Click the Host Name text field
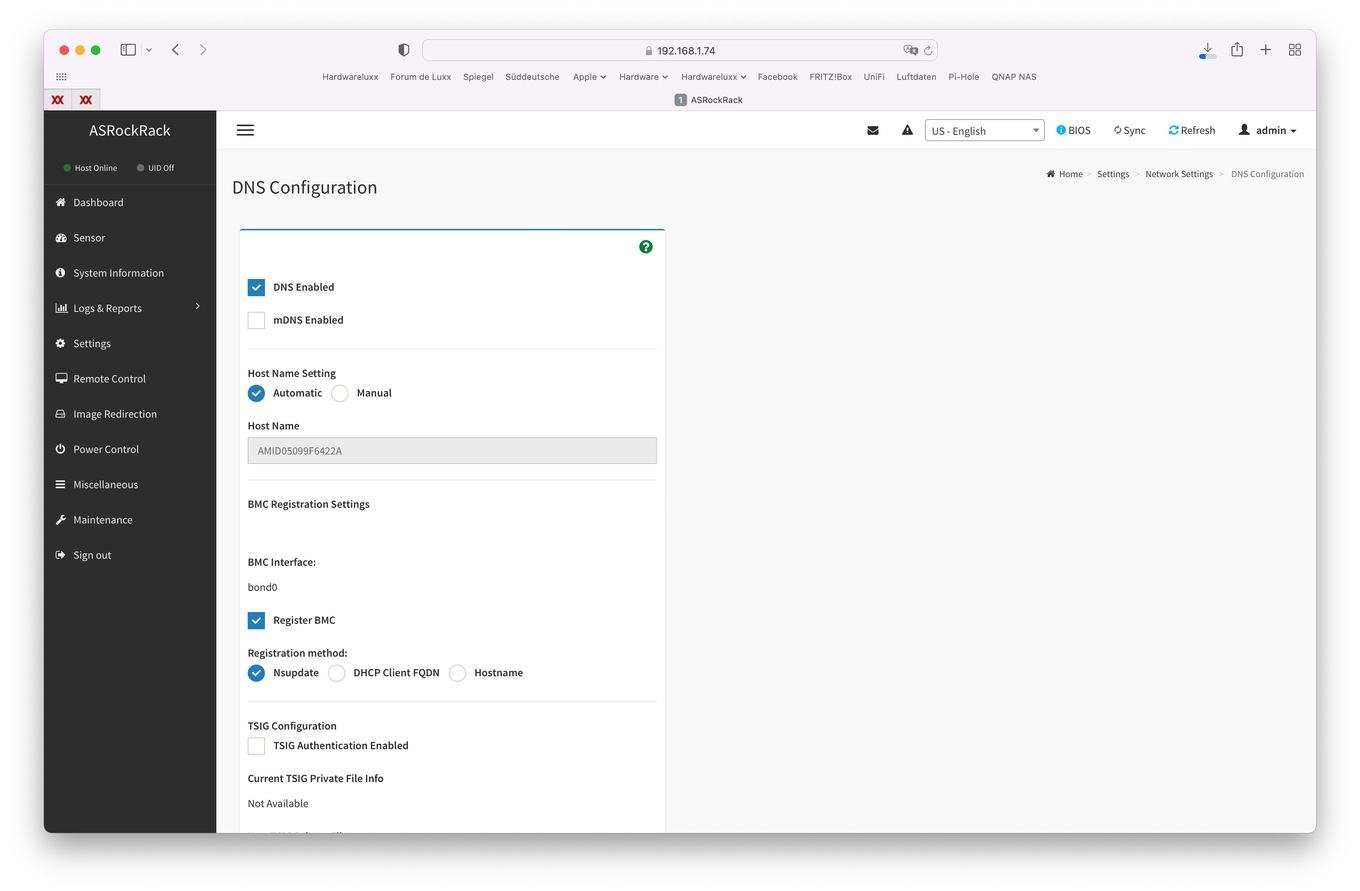Image resolution: width=1360 pixels, height=891 pixels. click(452, 451)
